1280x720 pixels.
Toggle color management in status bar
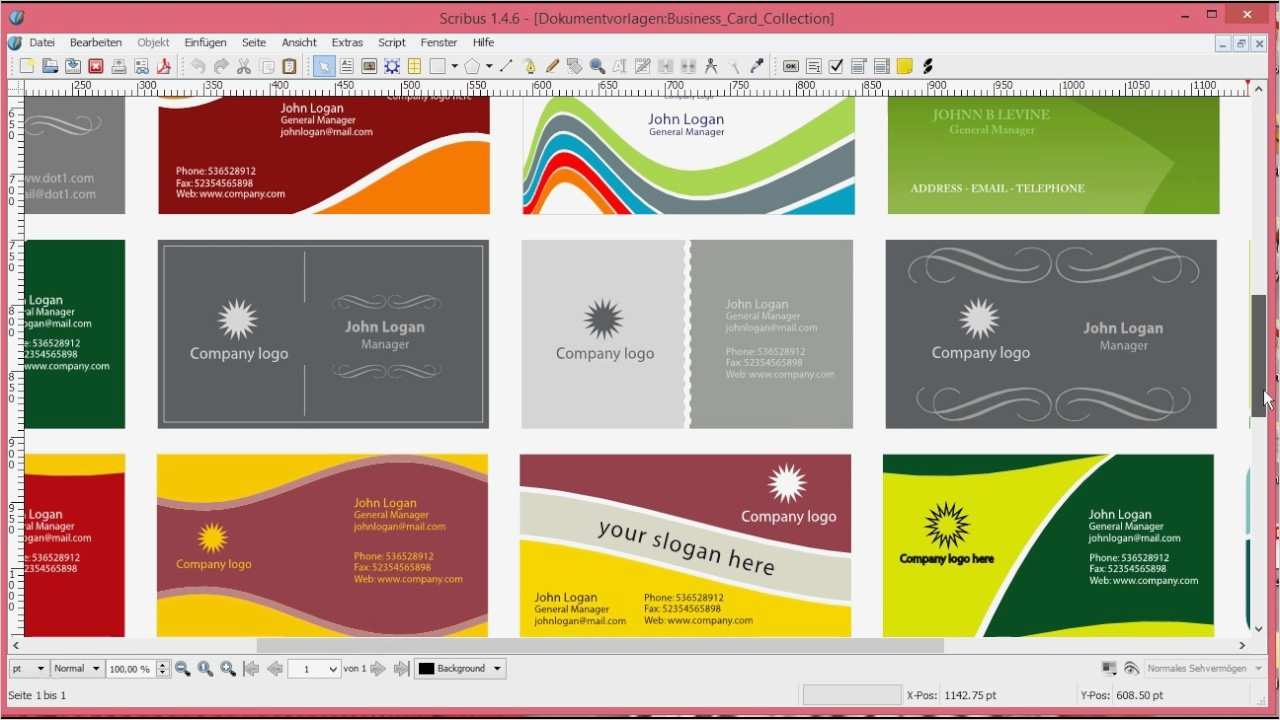click(1109, 668)
